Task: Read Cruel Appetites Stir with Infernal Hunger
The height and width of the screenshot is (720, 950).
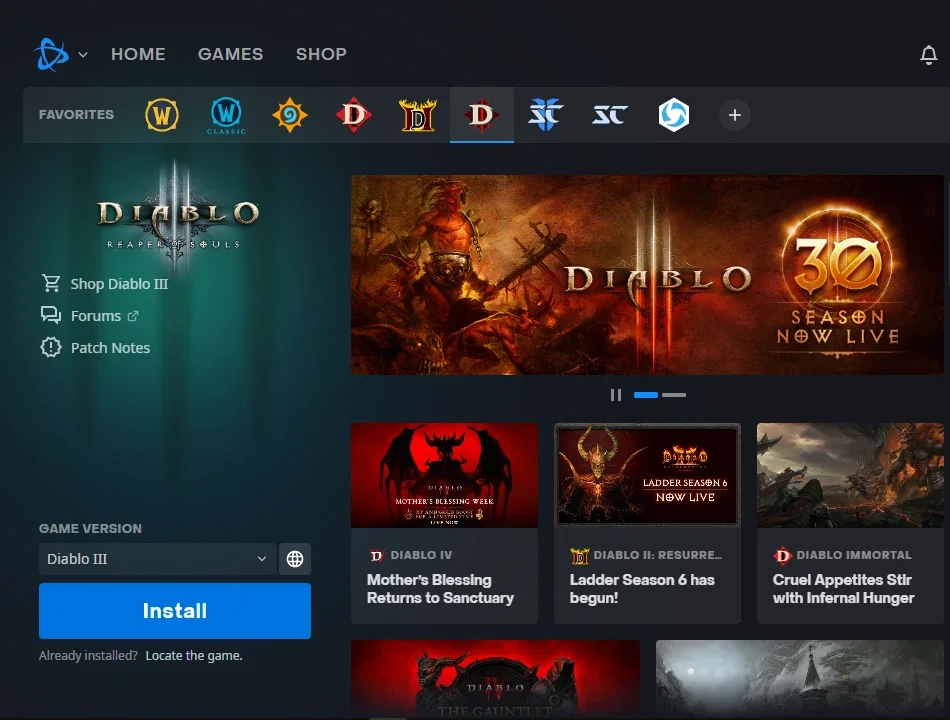Action: coord(843,588)
